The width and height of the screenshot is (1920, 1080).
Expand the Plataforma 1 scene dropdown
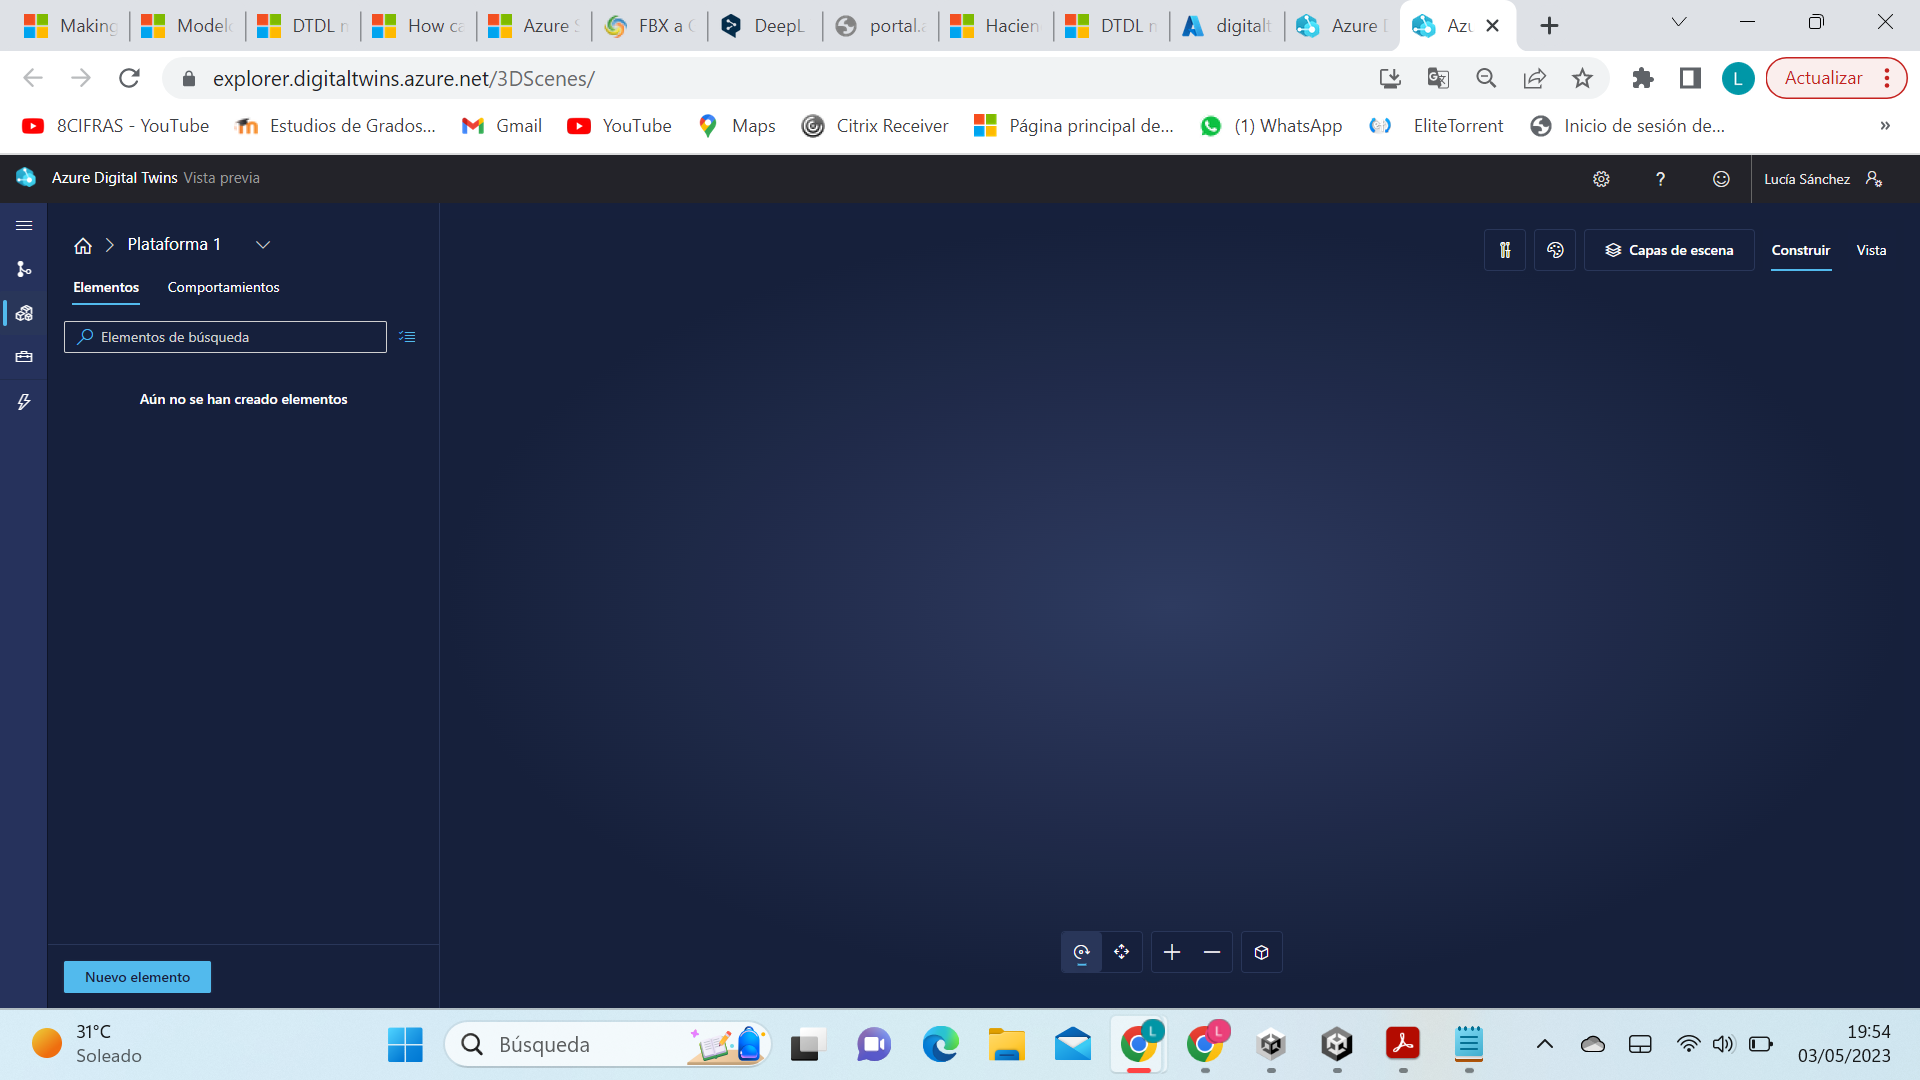pos(263,245)
